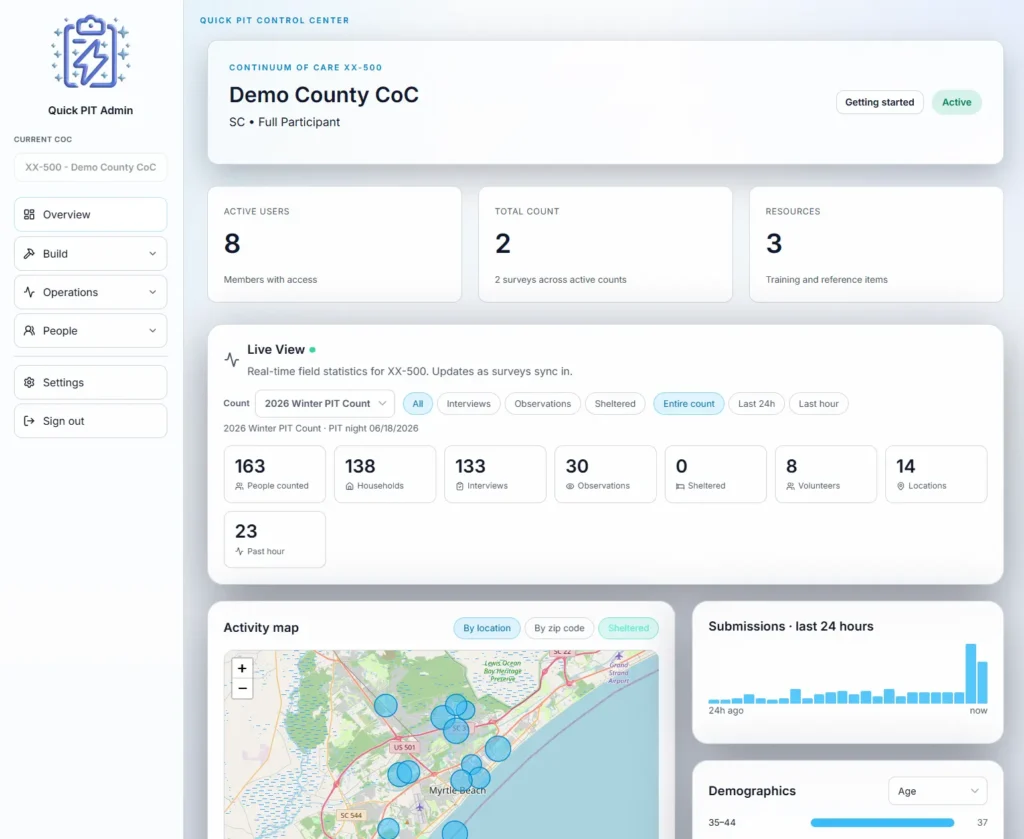This screenshot has height=839, width=1024.
Task: Expand the Operations menu chevron
Action: pyautogui.click(x=153, y=292)
